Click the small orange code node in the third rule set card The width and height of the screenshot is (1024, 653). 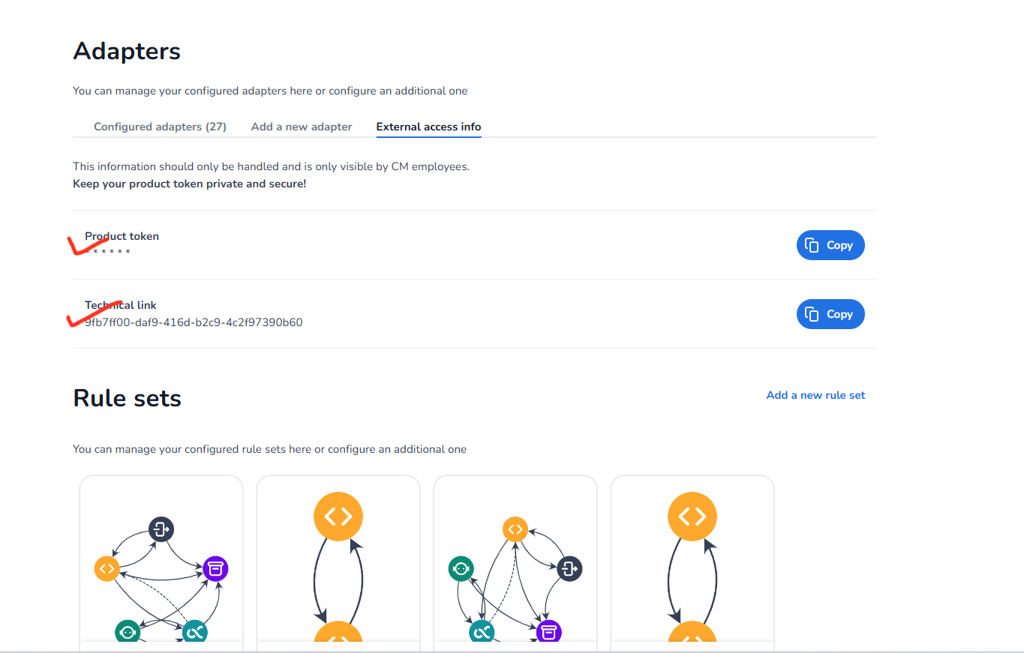click(x=515, y=529)
